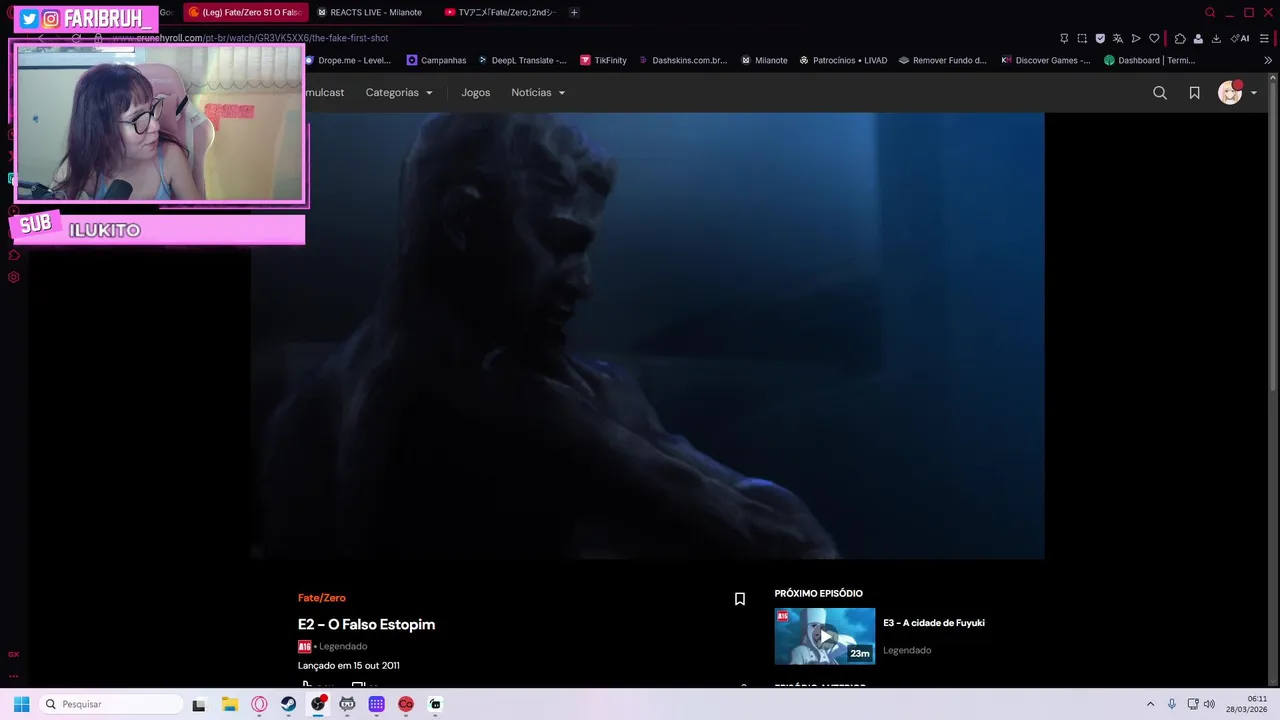Click the video player area
This screenshot has width=1280, height=720.
click(x=648, y=336)
